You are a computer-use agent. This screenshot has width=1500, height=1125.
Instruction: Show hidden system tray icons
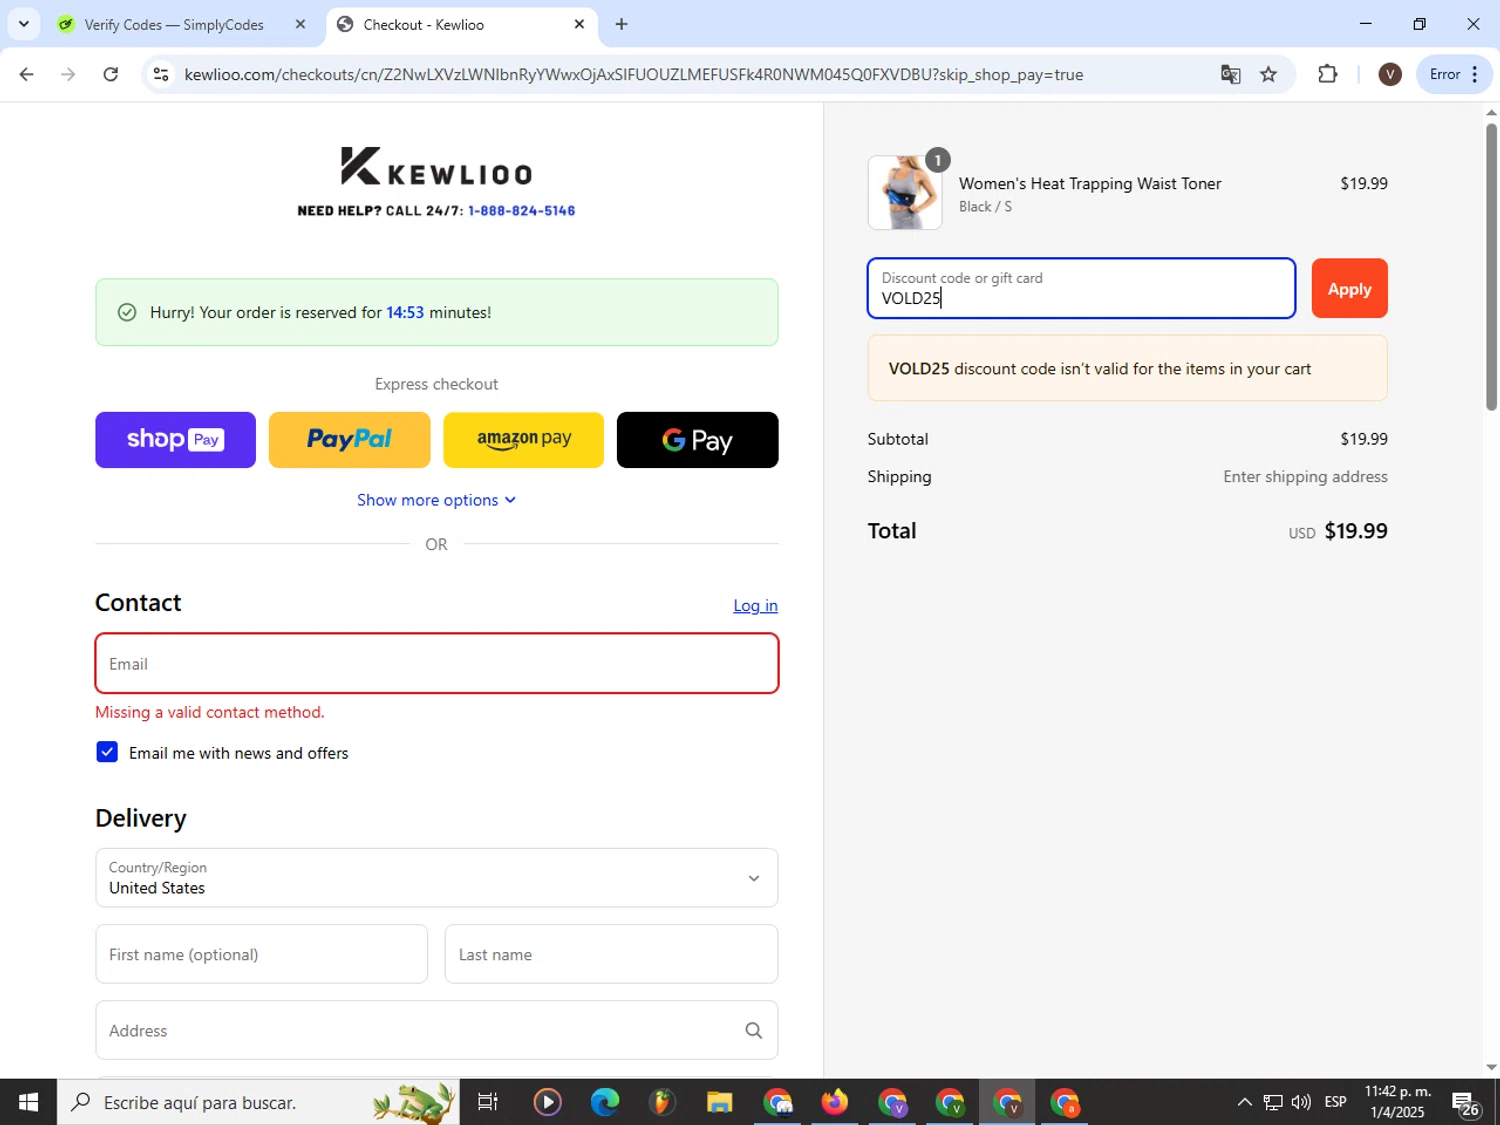[x=1244, y=1102]
